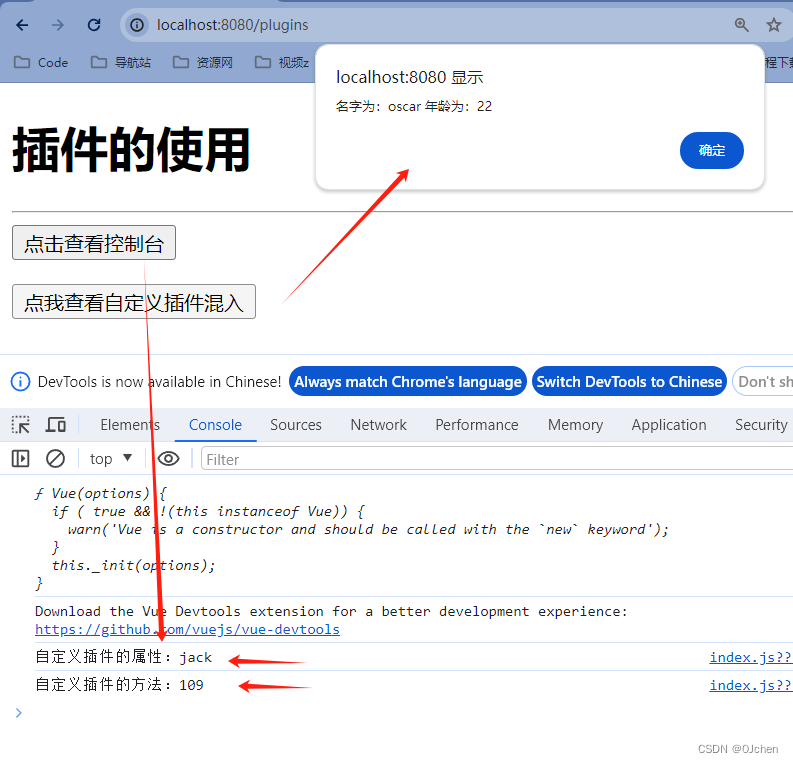Open the Application tab
This screenshot has height=763, width=793.
coord(669,425)
